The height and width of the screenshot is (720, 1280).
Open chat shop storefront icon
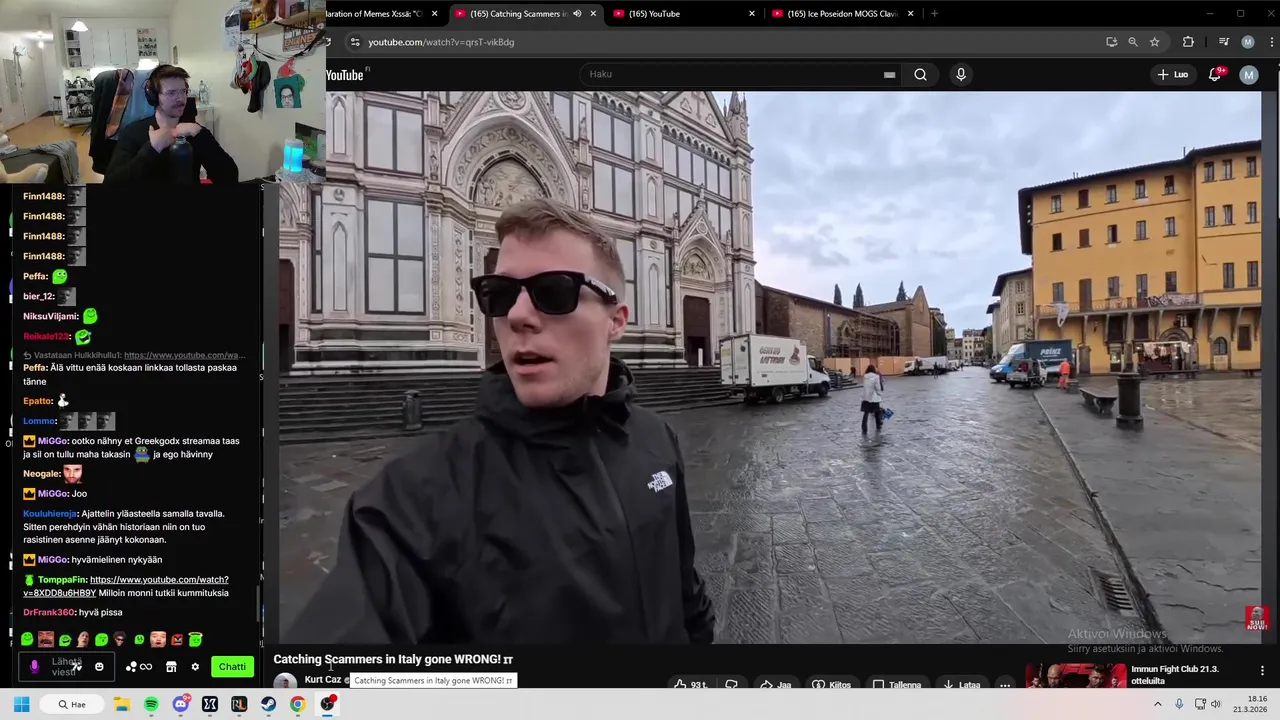pos(171,667)
